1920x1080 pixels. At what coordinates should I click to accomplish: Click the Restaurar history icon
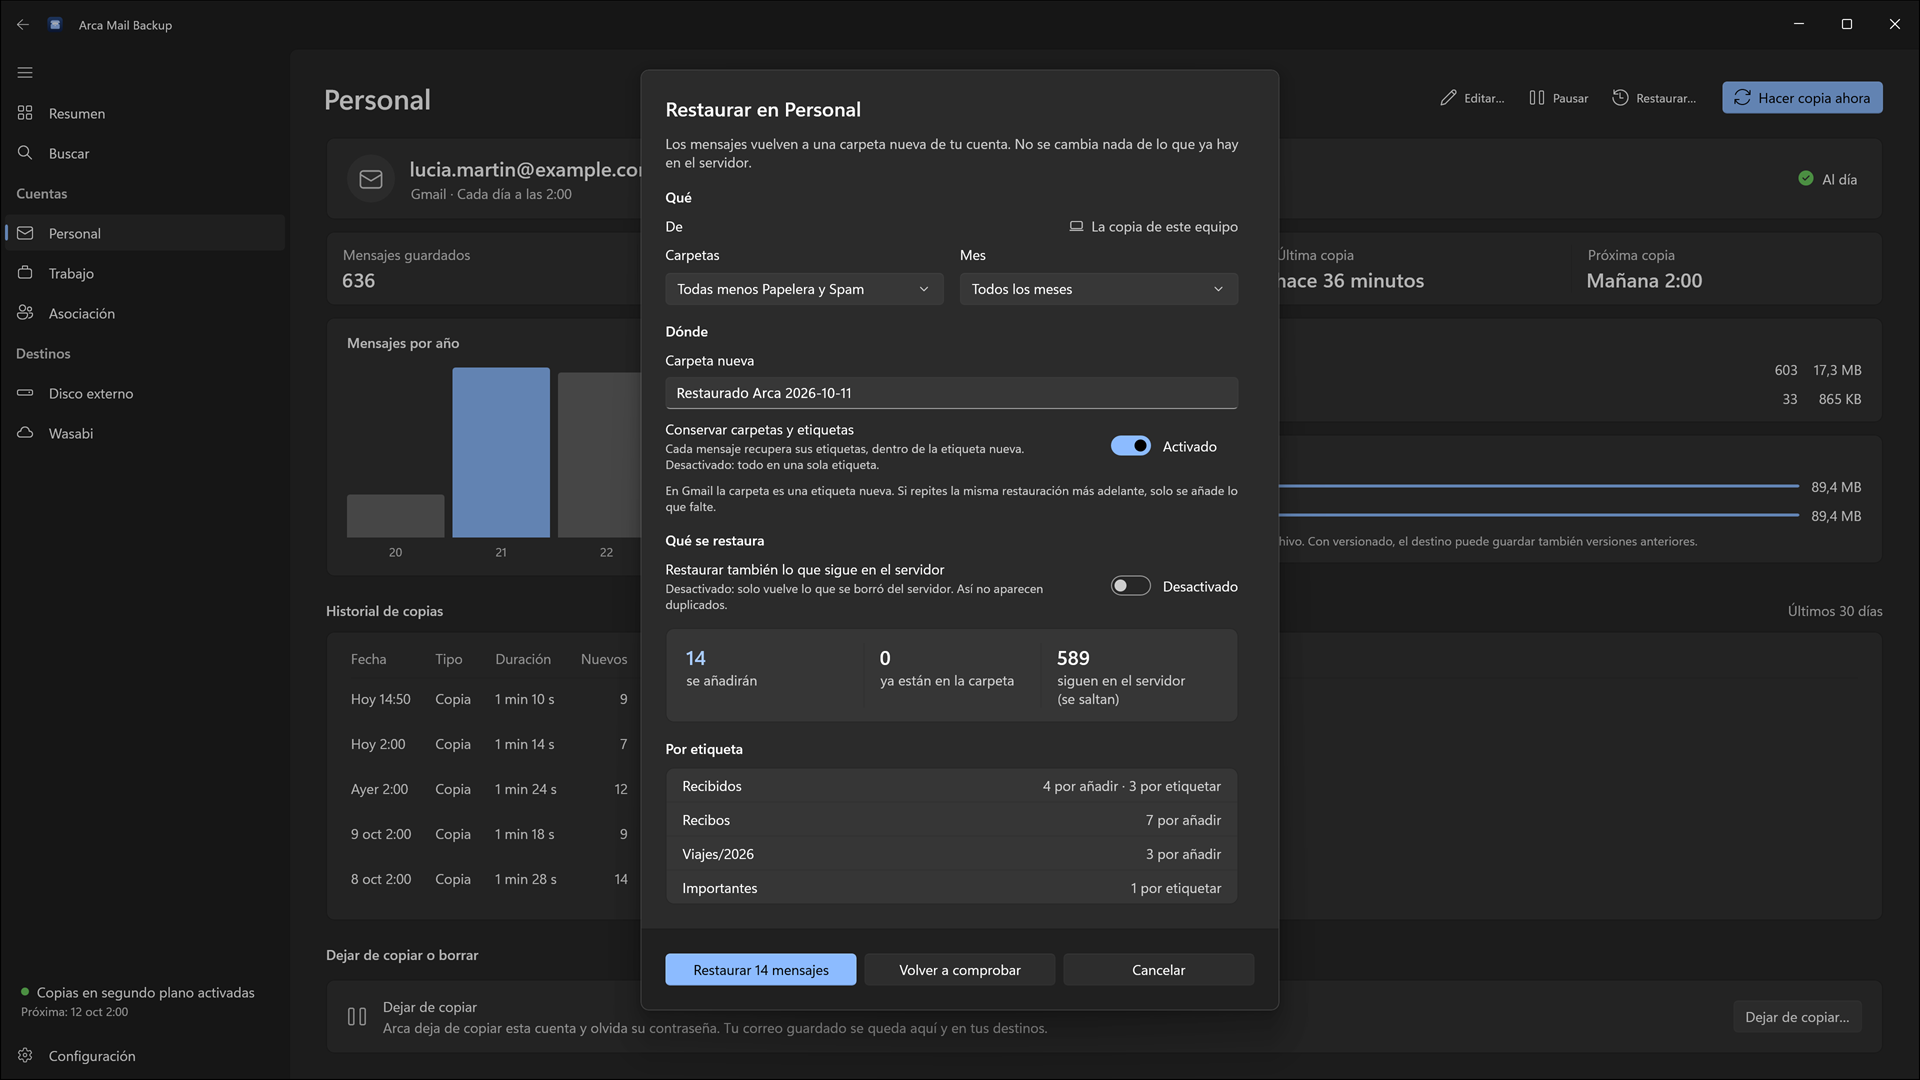(x=1620, y=98)
